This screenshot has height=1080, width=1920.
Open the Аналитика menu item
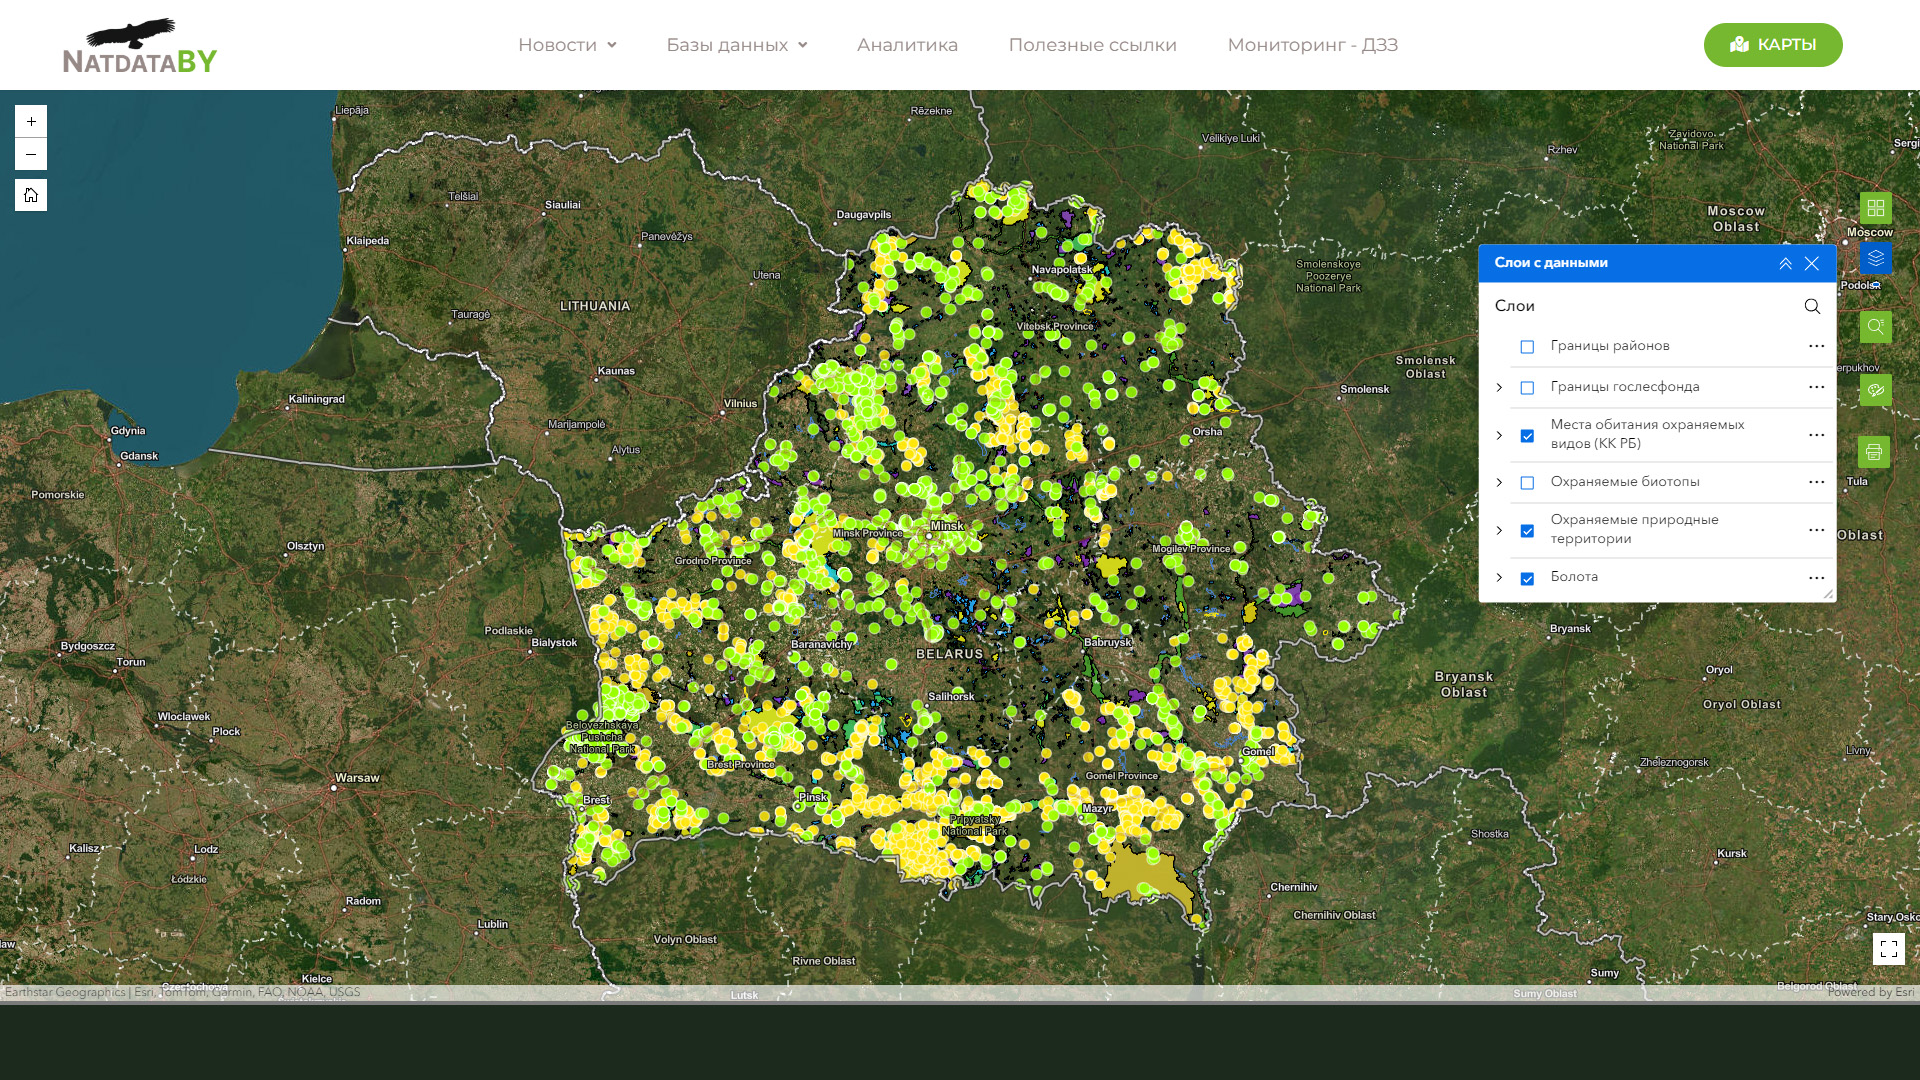(907, 45)
